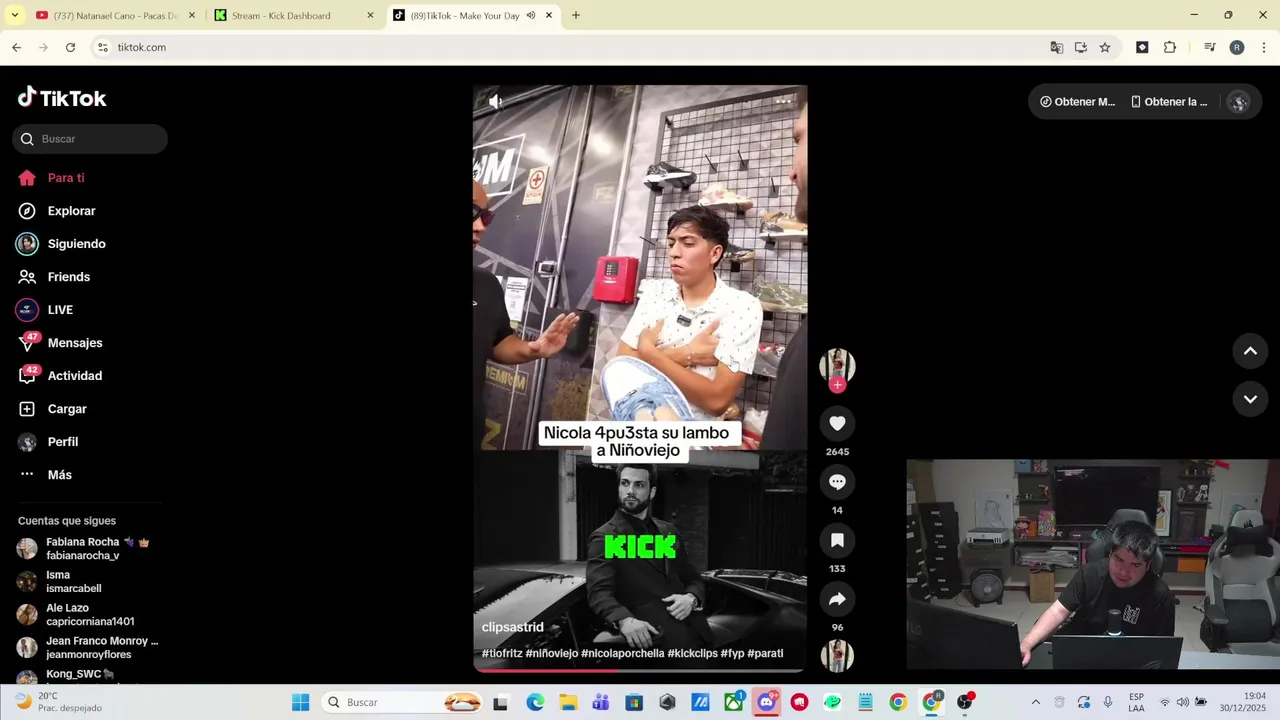The width and height of the screenshot is (1280, 720).
Task: Open the media controls icon
Action: point(1210,47)
